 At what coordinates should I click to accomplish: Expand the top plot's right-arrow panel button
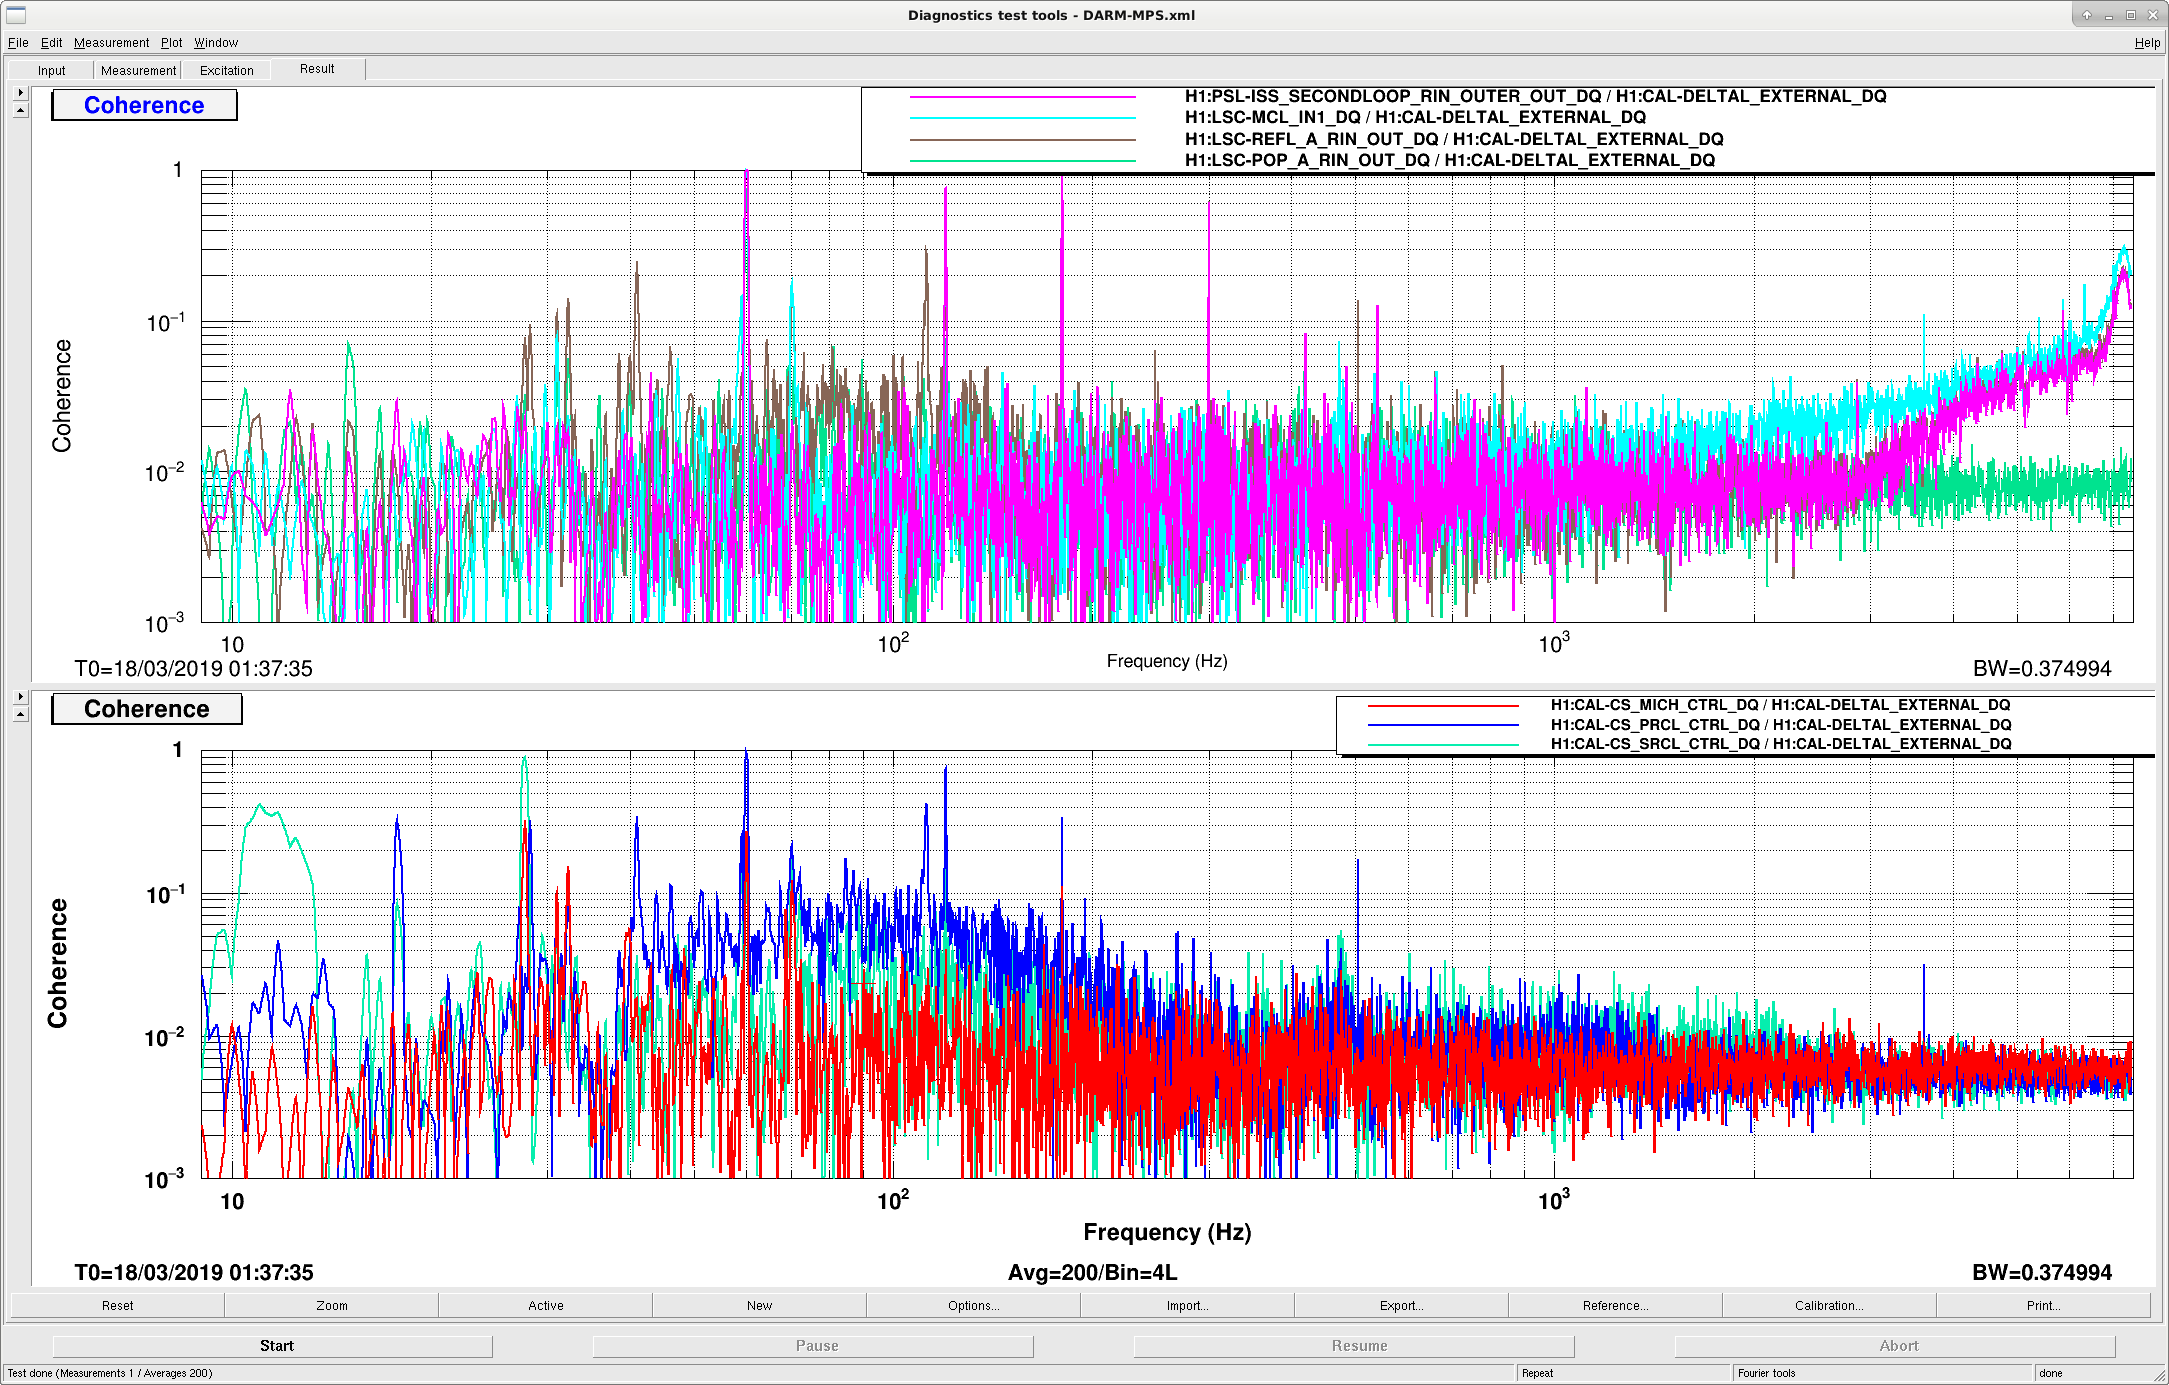[21, 92]
